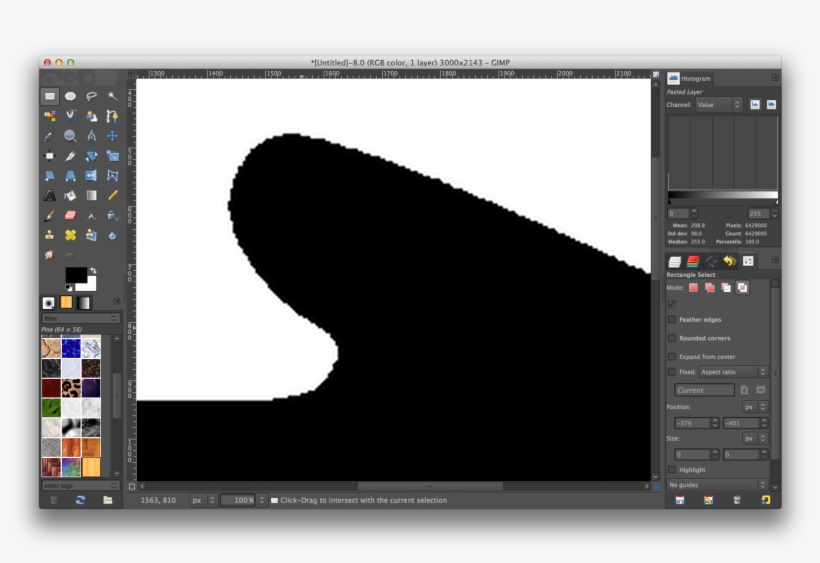Open the Size unit px dropdown

[x=755, y=438]
